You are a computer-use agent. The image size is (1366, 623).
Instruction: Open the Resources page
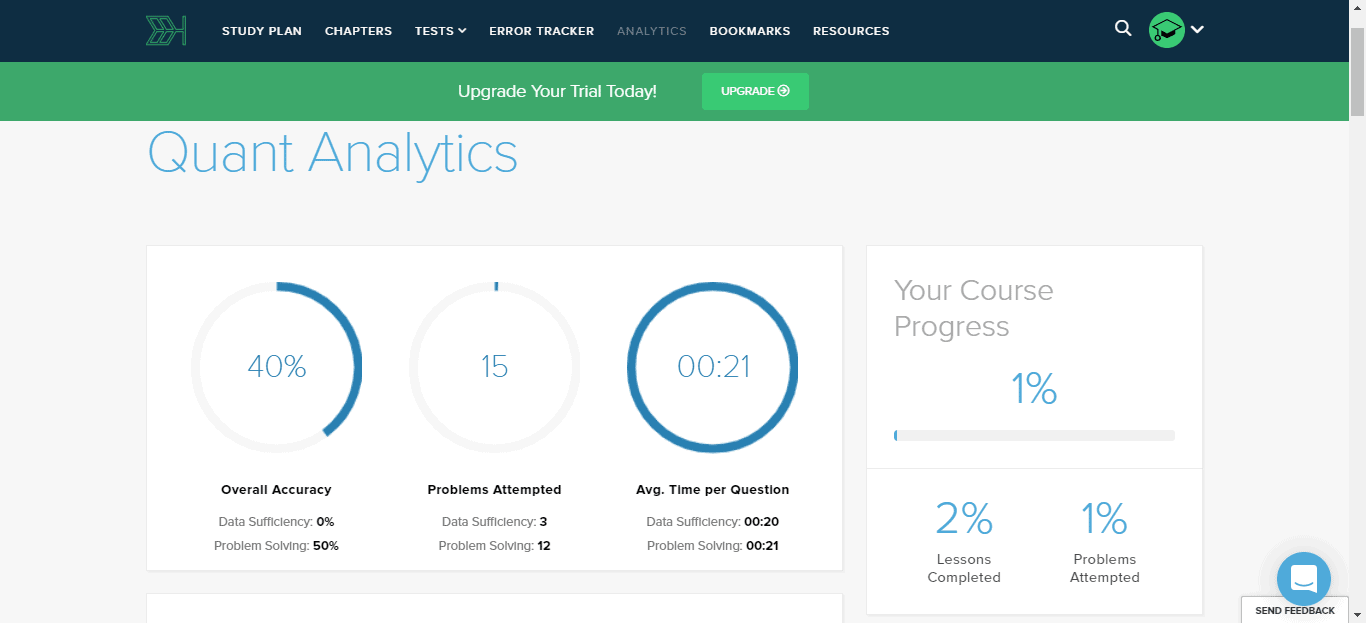tap(850, 31)
